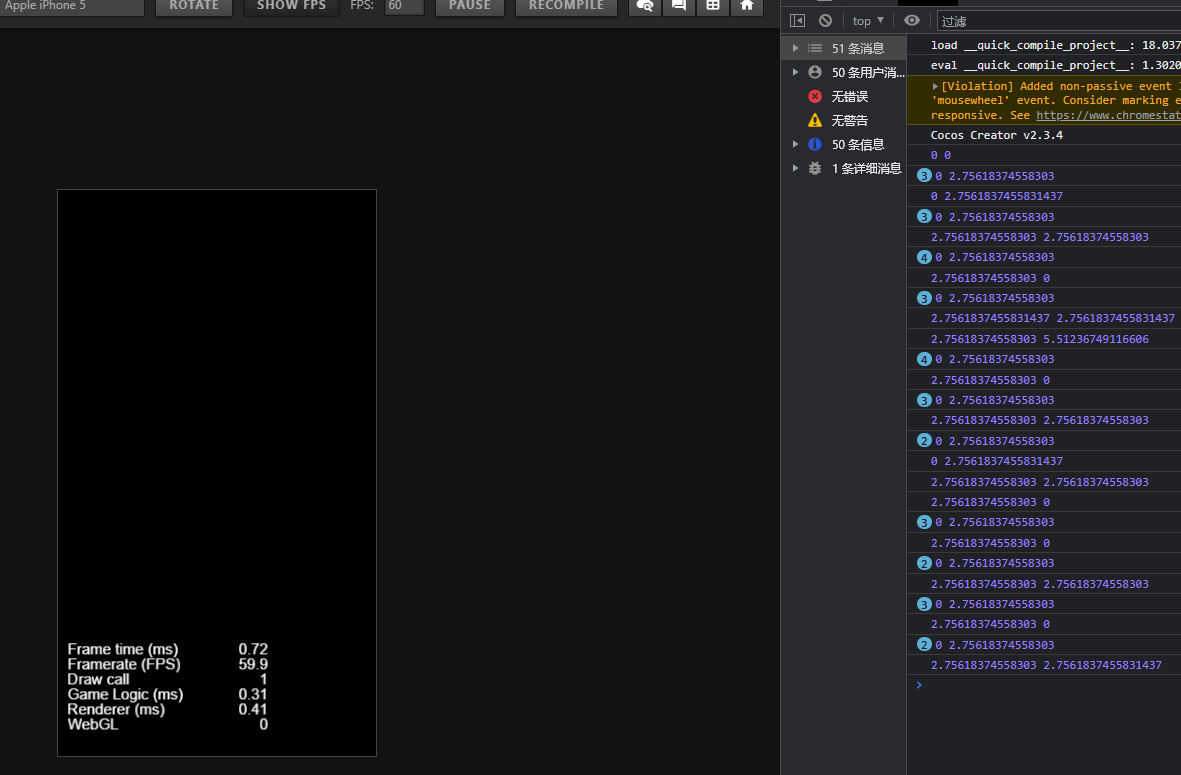This screenshot has height=775, width=1181.
Task: Click the user icon beside 50 条用户消息
Action: point(814,72)
